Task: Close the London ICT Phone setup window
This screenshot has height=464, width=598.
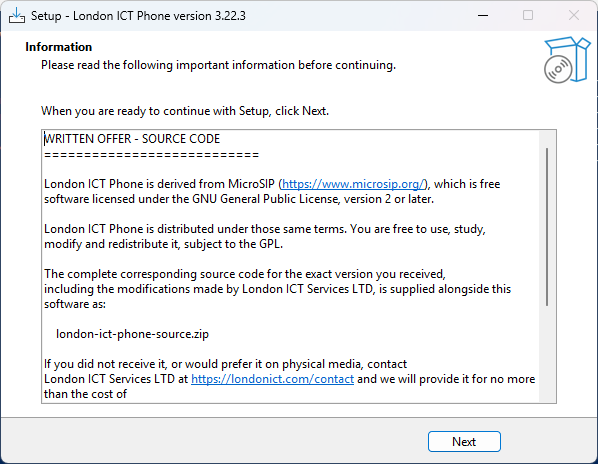Action: click(574, 16)
